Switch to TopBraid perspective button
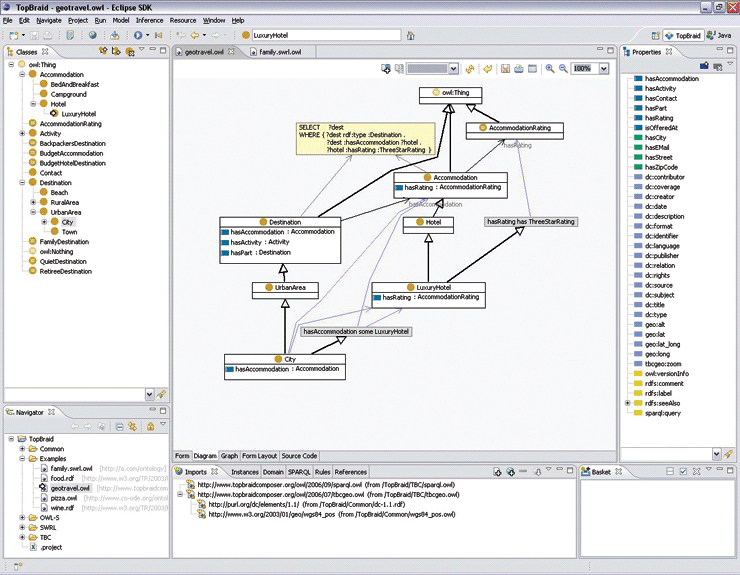Viewport: 740px width, 575px height. click(683, 35)
